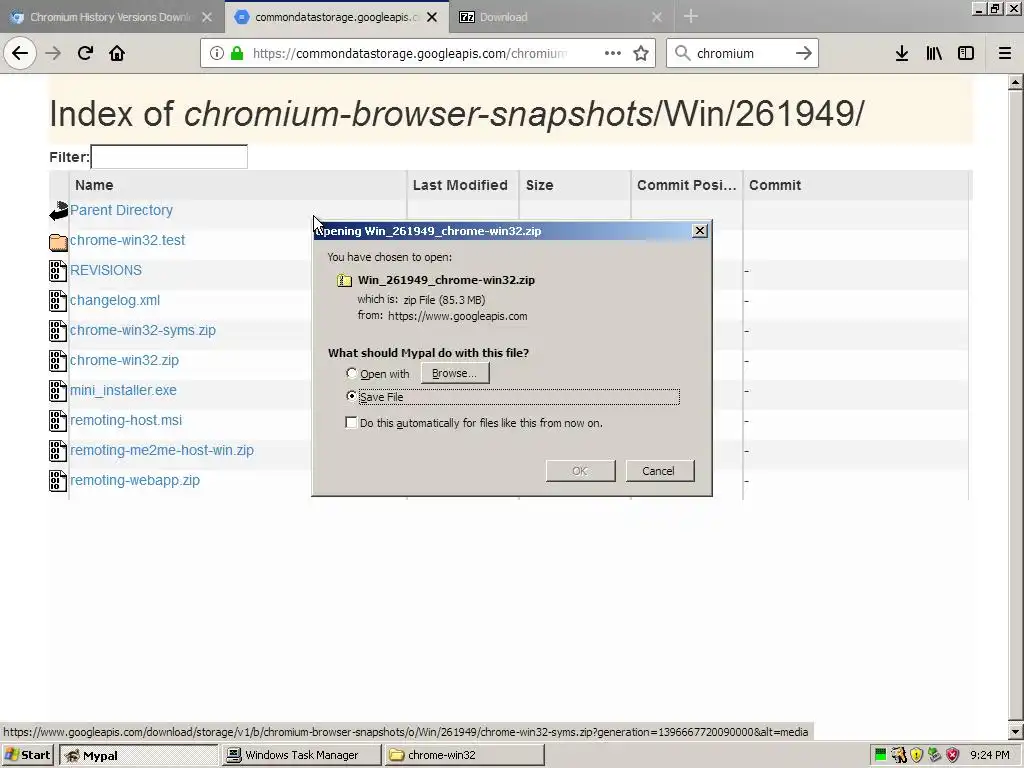This screenshot has height=768, width=1024.
Task: Click the yellow shield tray icon
Action: (x=917, y=755)
